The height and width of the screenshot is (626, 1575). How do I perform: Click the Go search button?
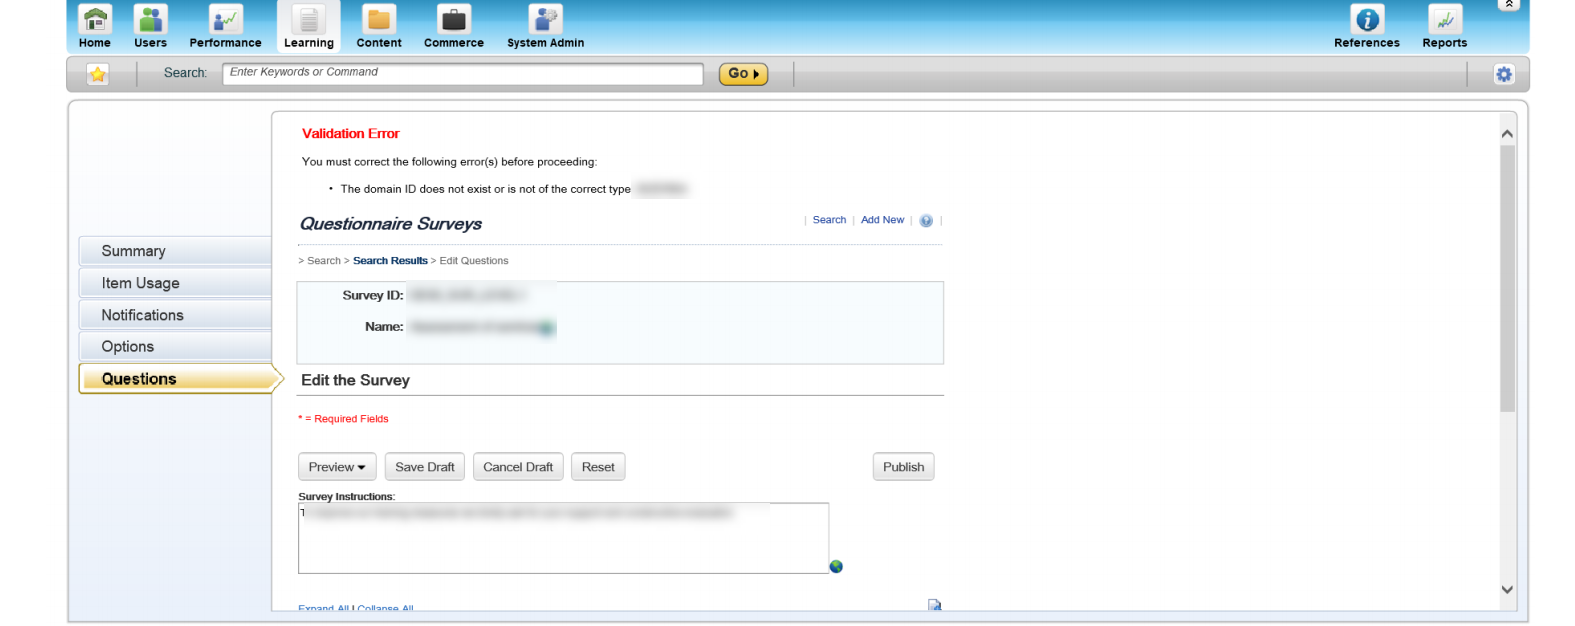743,74
